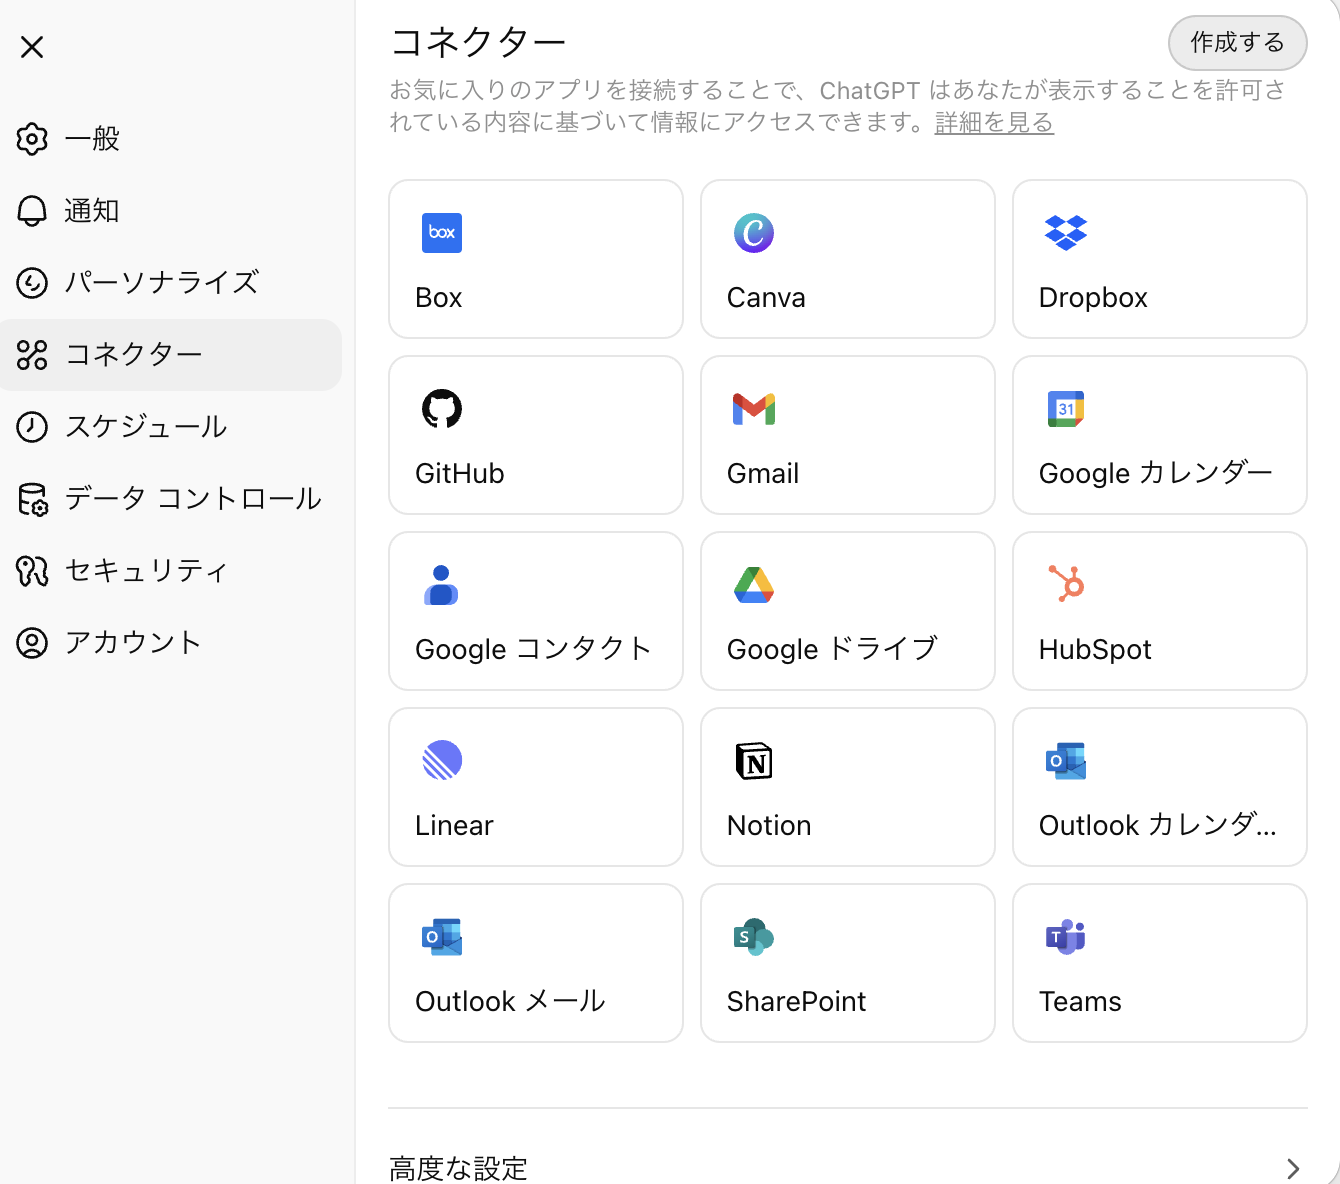This screenshot has width=1340, height=1184.
Task: Open the GitHub connector
Action: pos(536,435)
